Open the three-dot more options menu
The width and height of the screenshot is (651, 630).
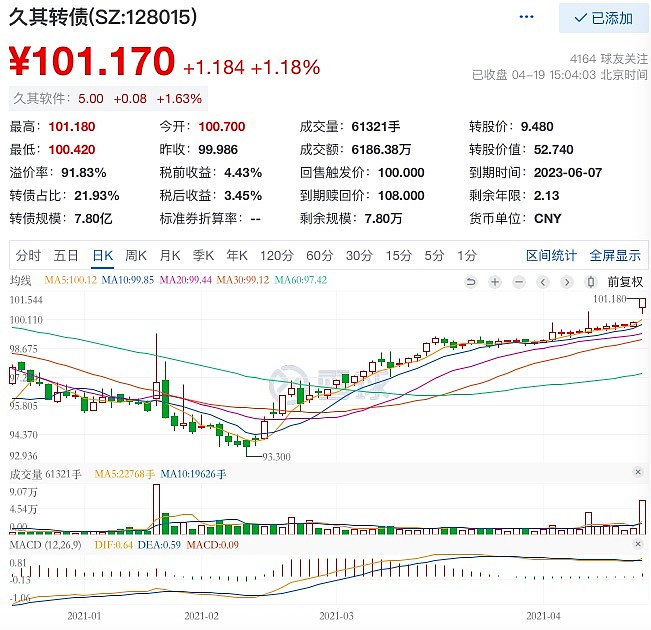pos(526,17)
